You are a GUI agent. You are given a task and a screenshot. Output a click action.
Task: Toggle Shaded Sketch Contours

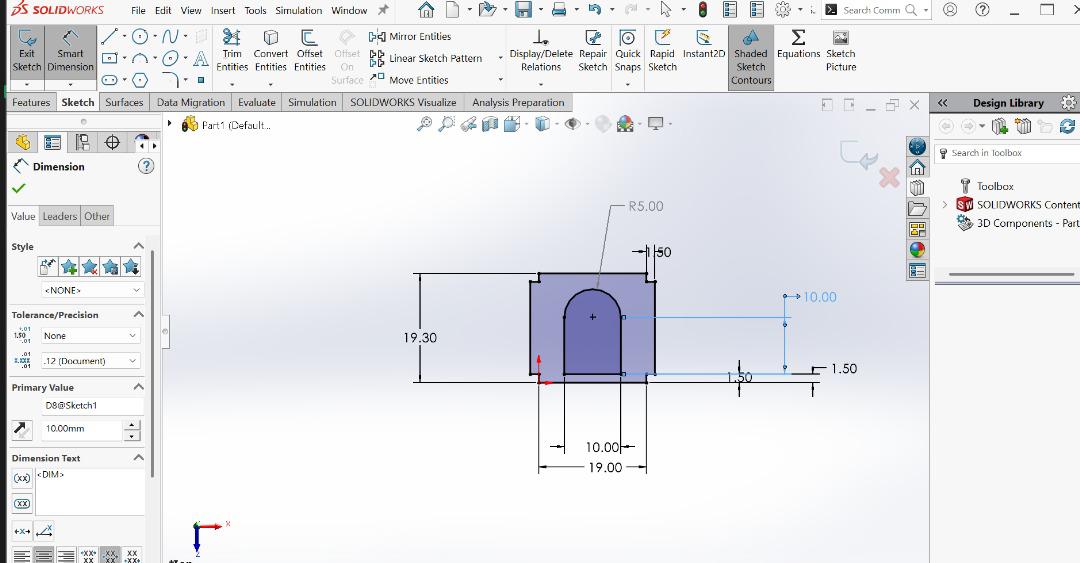(751, 58)
